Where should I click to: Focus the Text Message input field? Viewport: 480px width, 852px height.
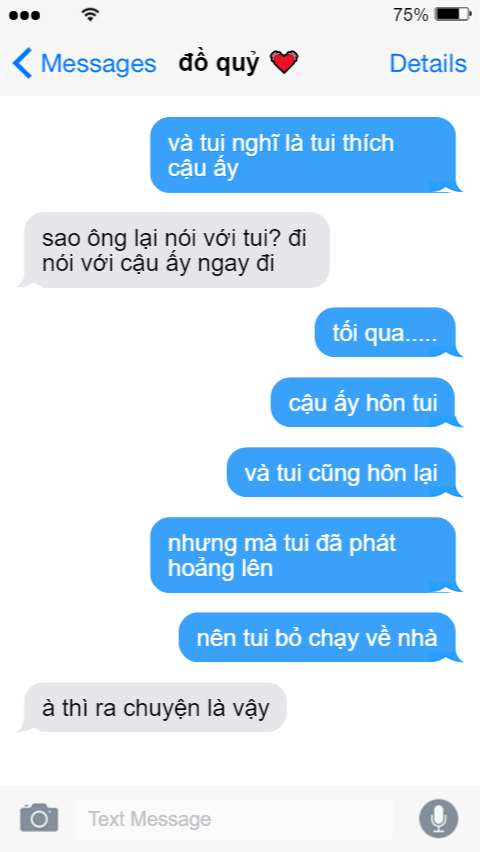tap(234, 818)
